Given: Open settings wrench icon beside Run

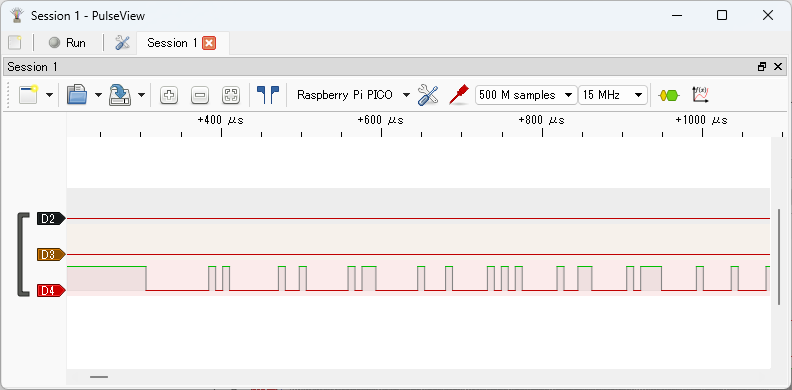Looking at the screenshot, I should click(x=122, y=43).
